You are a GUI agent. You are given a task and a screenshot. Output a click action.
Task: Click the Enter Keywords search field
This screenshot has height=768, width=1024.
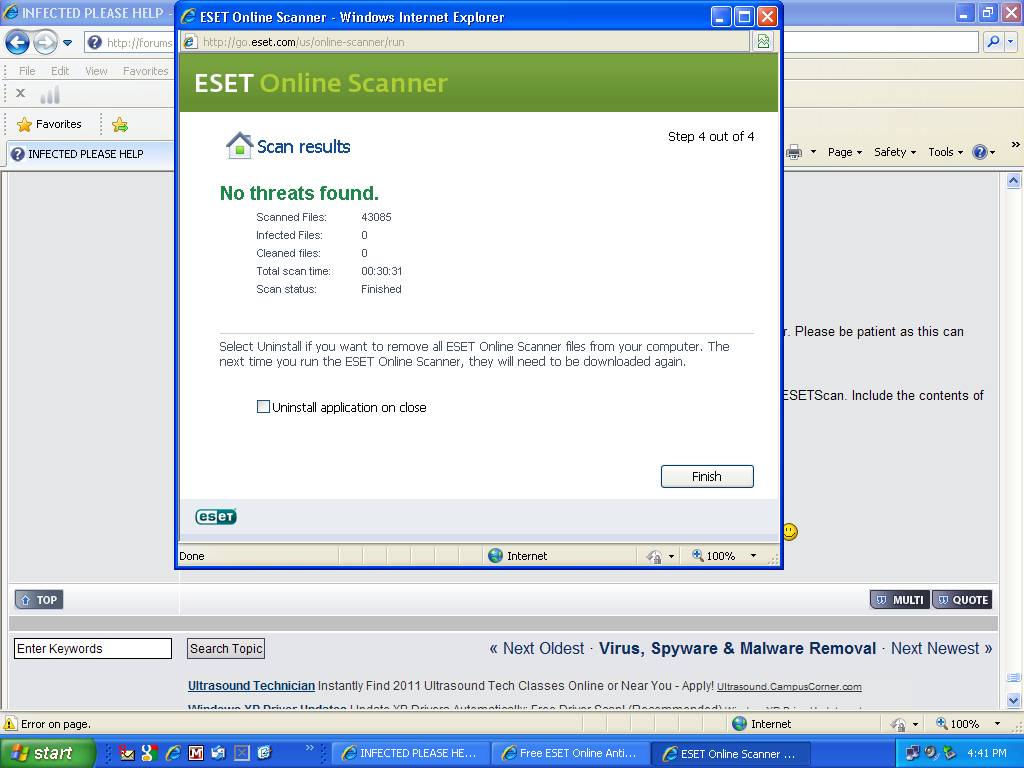(93, 648)
